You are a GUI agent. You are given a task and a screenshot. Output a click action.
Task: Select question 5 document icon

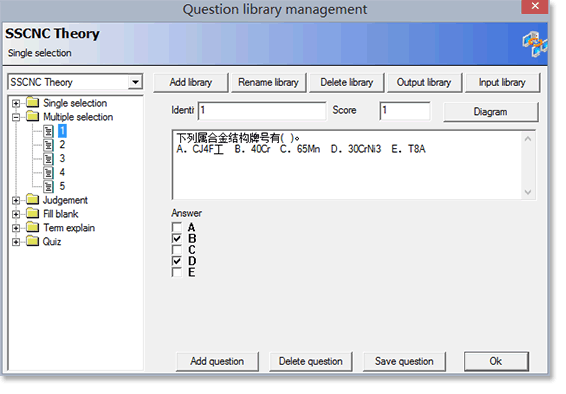point(49,187)
